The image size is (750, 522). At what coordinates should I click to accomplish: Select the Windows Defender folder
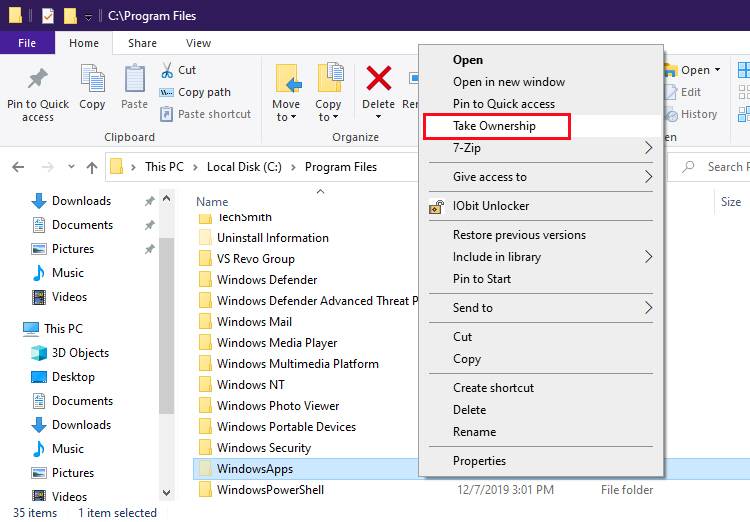coord(267,280)
